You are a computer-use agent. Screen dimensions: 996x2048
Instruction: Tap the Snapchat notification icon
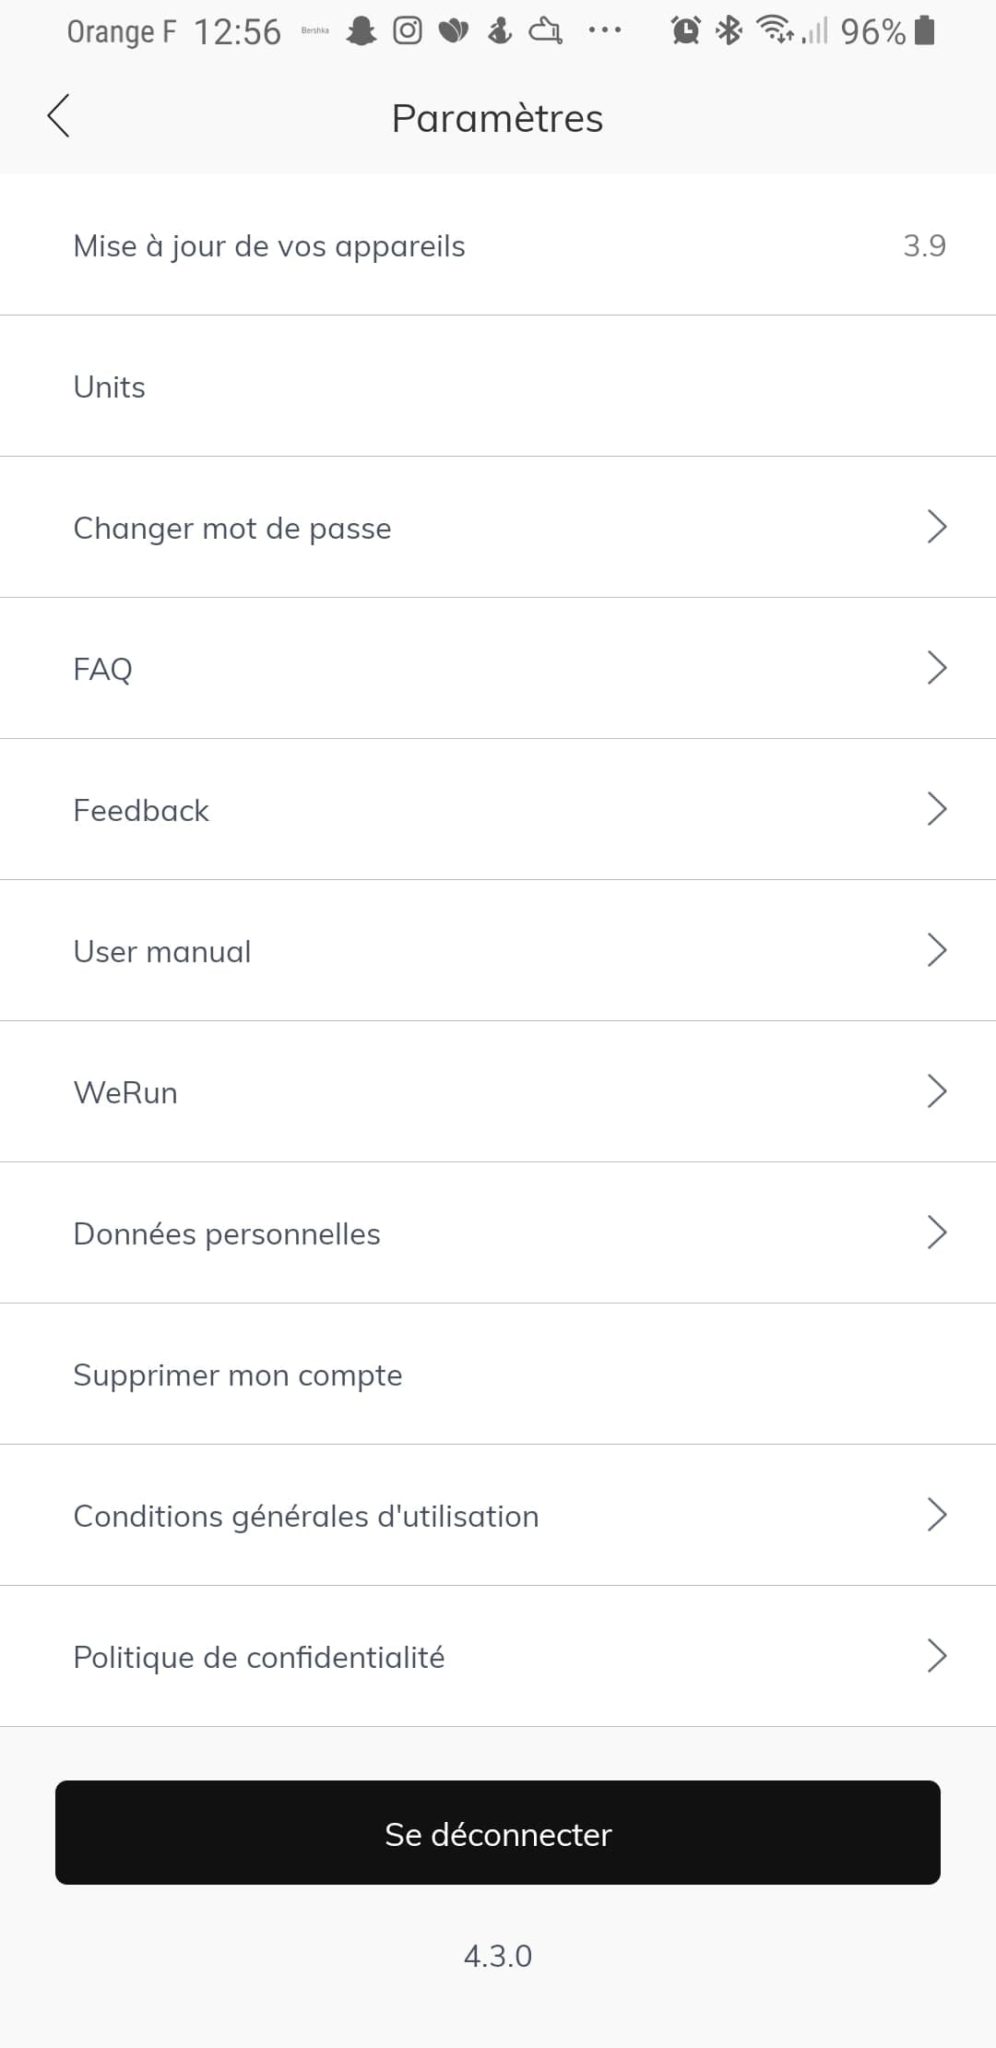pyautogui.click(x=361, y=32)
